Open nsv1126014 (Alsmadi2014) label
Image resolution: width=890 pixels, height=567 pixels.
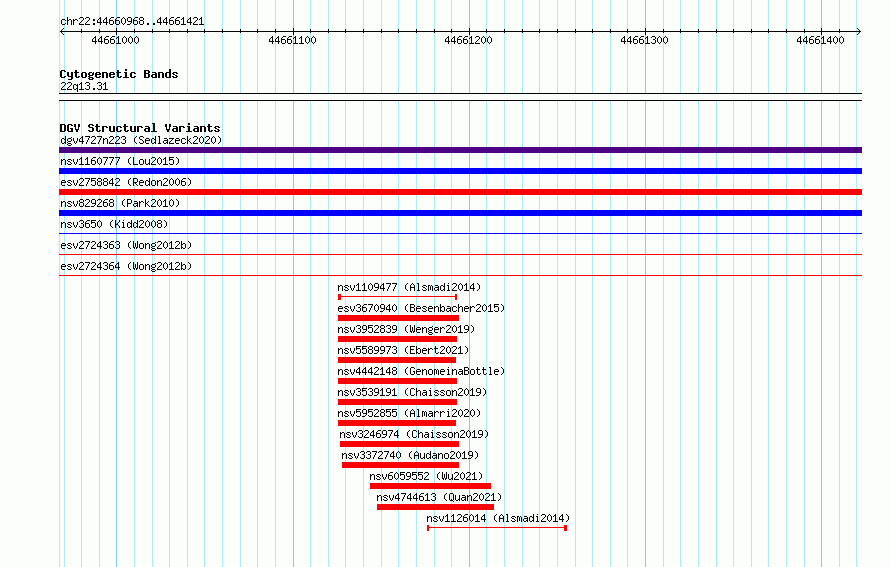(x=498, y=518)
